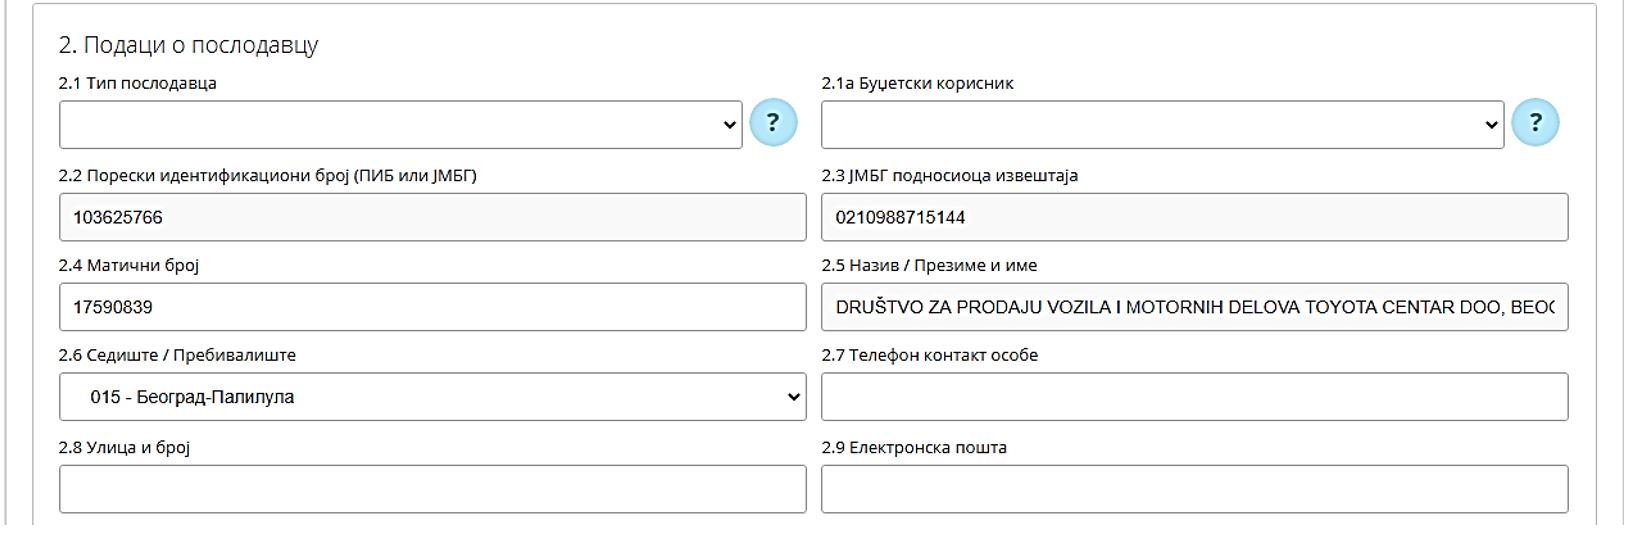
Task: Expand the 2.1a Буџетски корисник dropdown
Action: coord(1162,125)
